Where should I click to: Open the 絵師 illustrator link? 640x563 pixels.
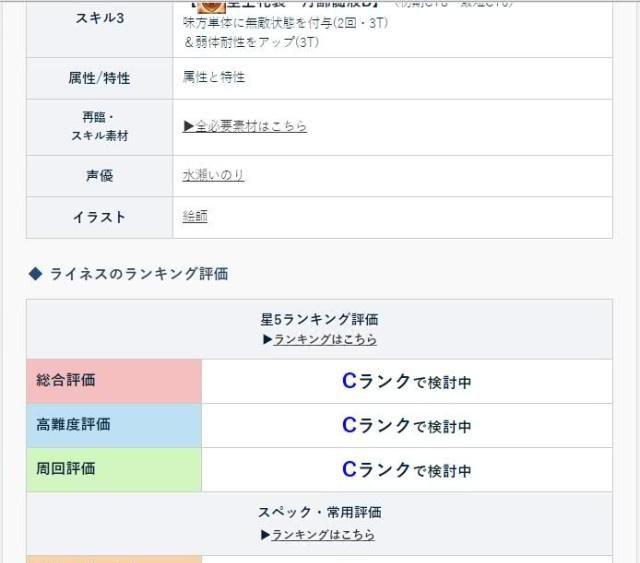pos(195,216)
